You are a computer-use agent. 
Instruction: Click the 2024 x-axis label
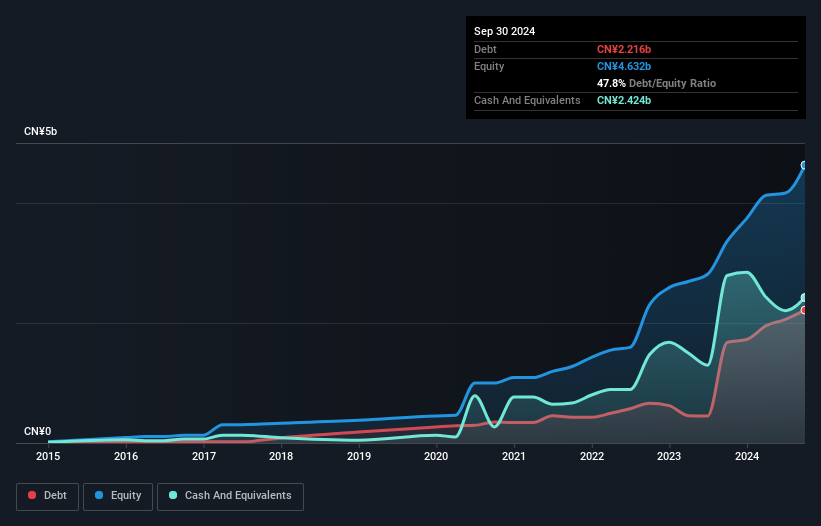click(x=747, y=456)
